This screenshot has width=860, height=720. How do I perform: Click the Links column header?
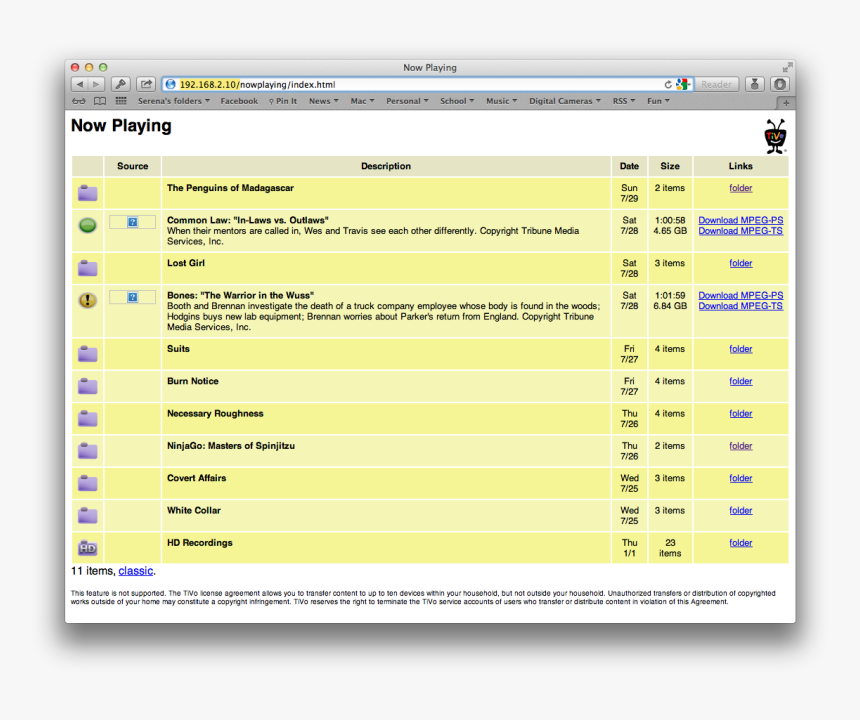[x=740, y=166]
